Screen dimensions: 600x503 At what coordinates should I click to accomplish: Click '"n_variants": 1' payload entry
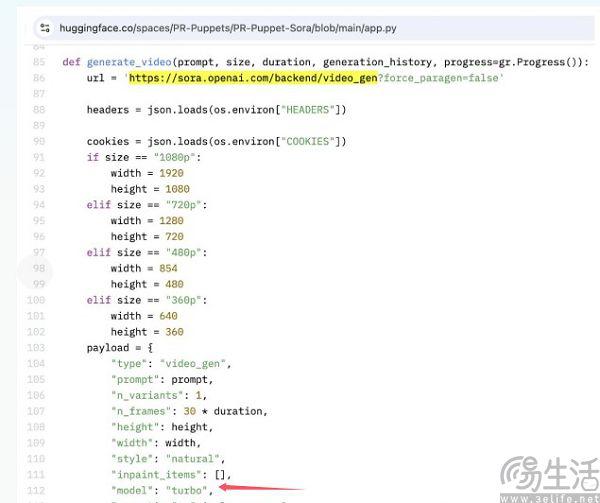[159, 395]
